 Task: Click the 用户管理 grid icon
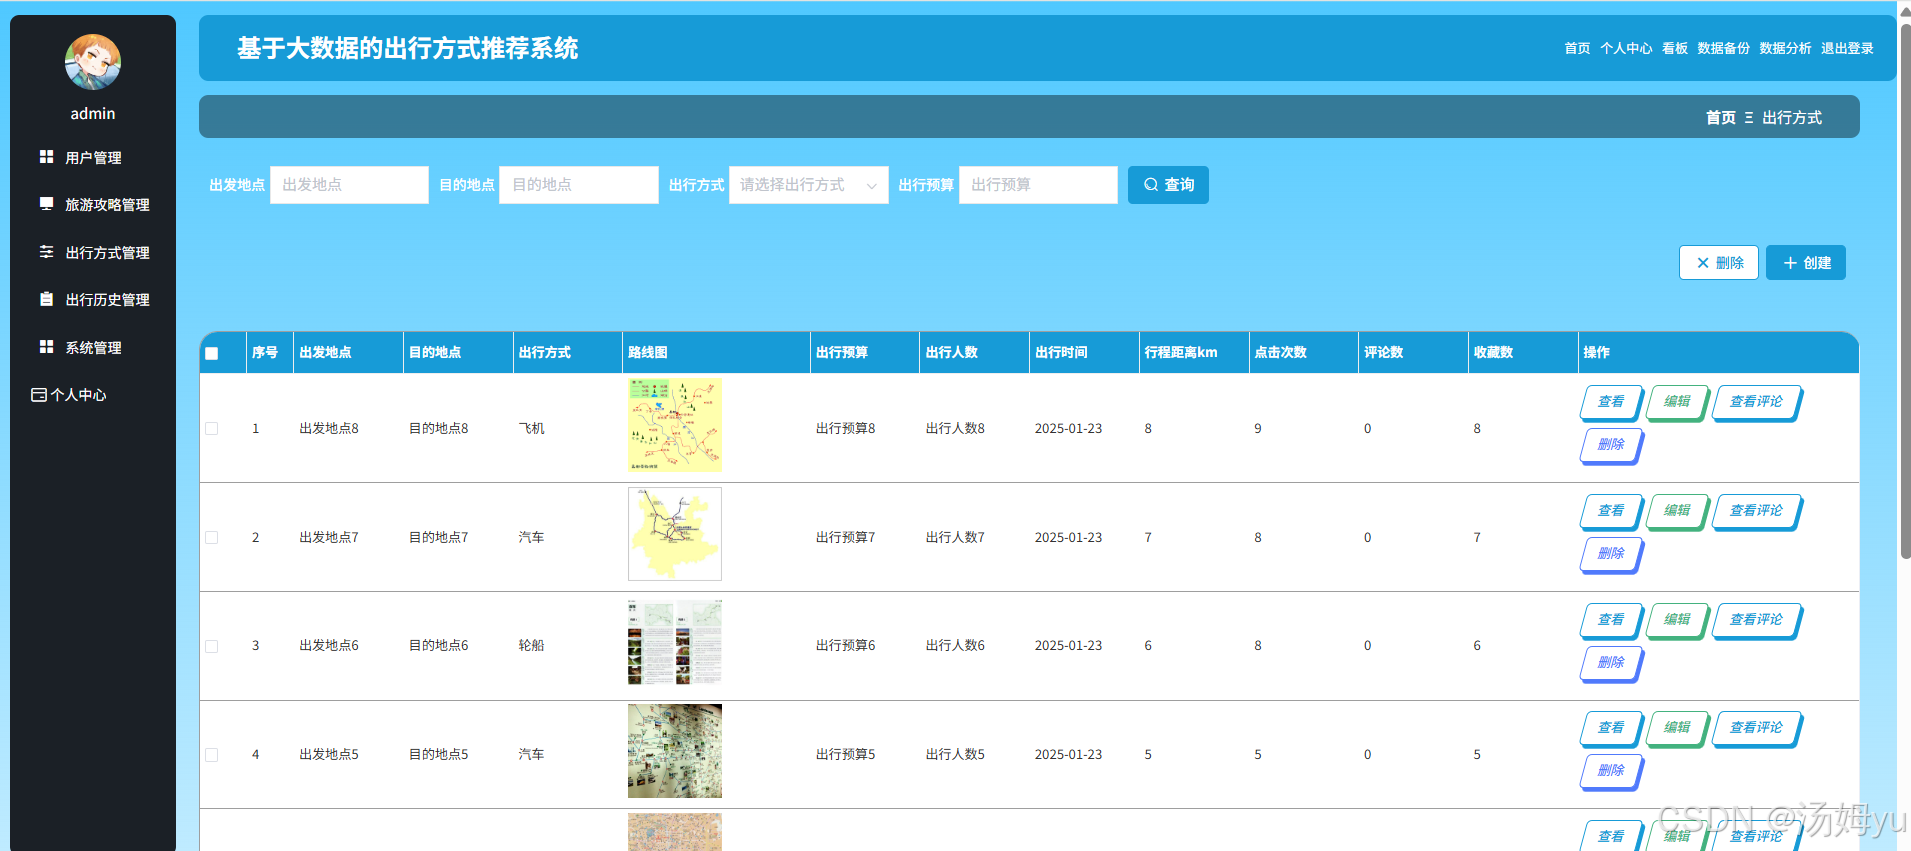[x=46, y=157]
